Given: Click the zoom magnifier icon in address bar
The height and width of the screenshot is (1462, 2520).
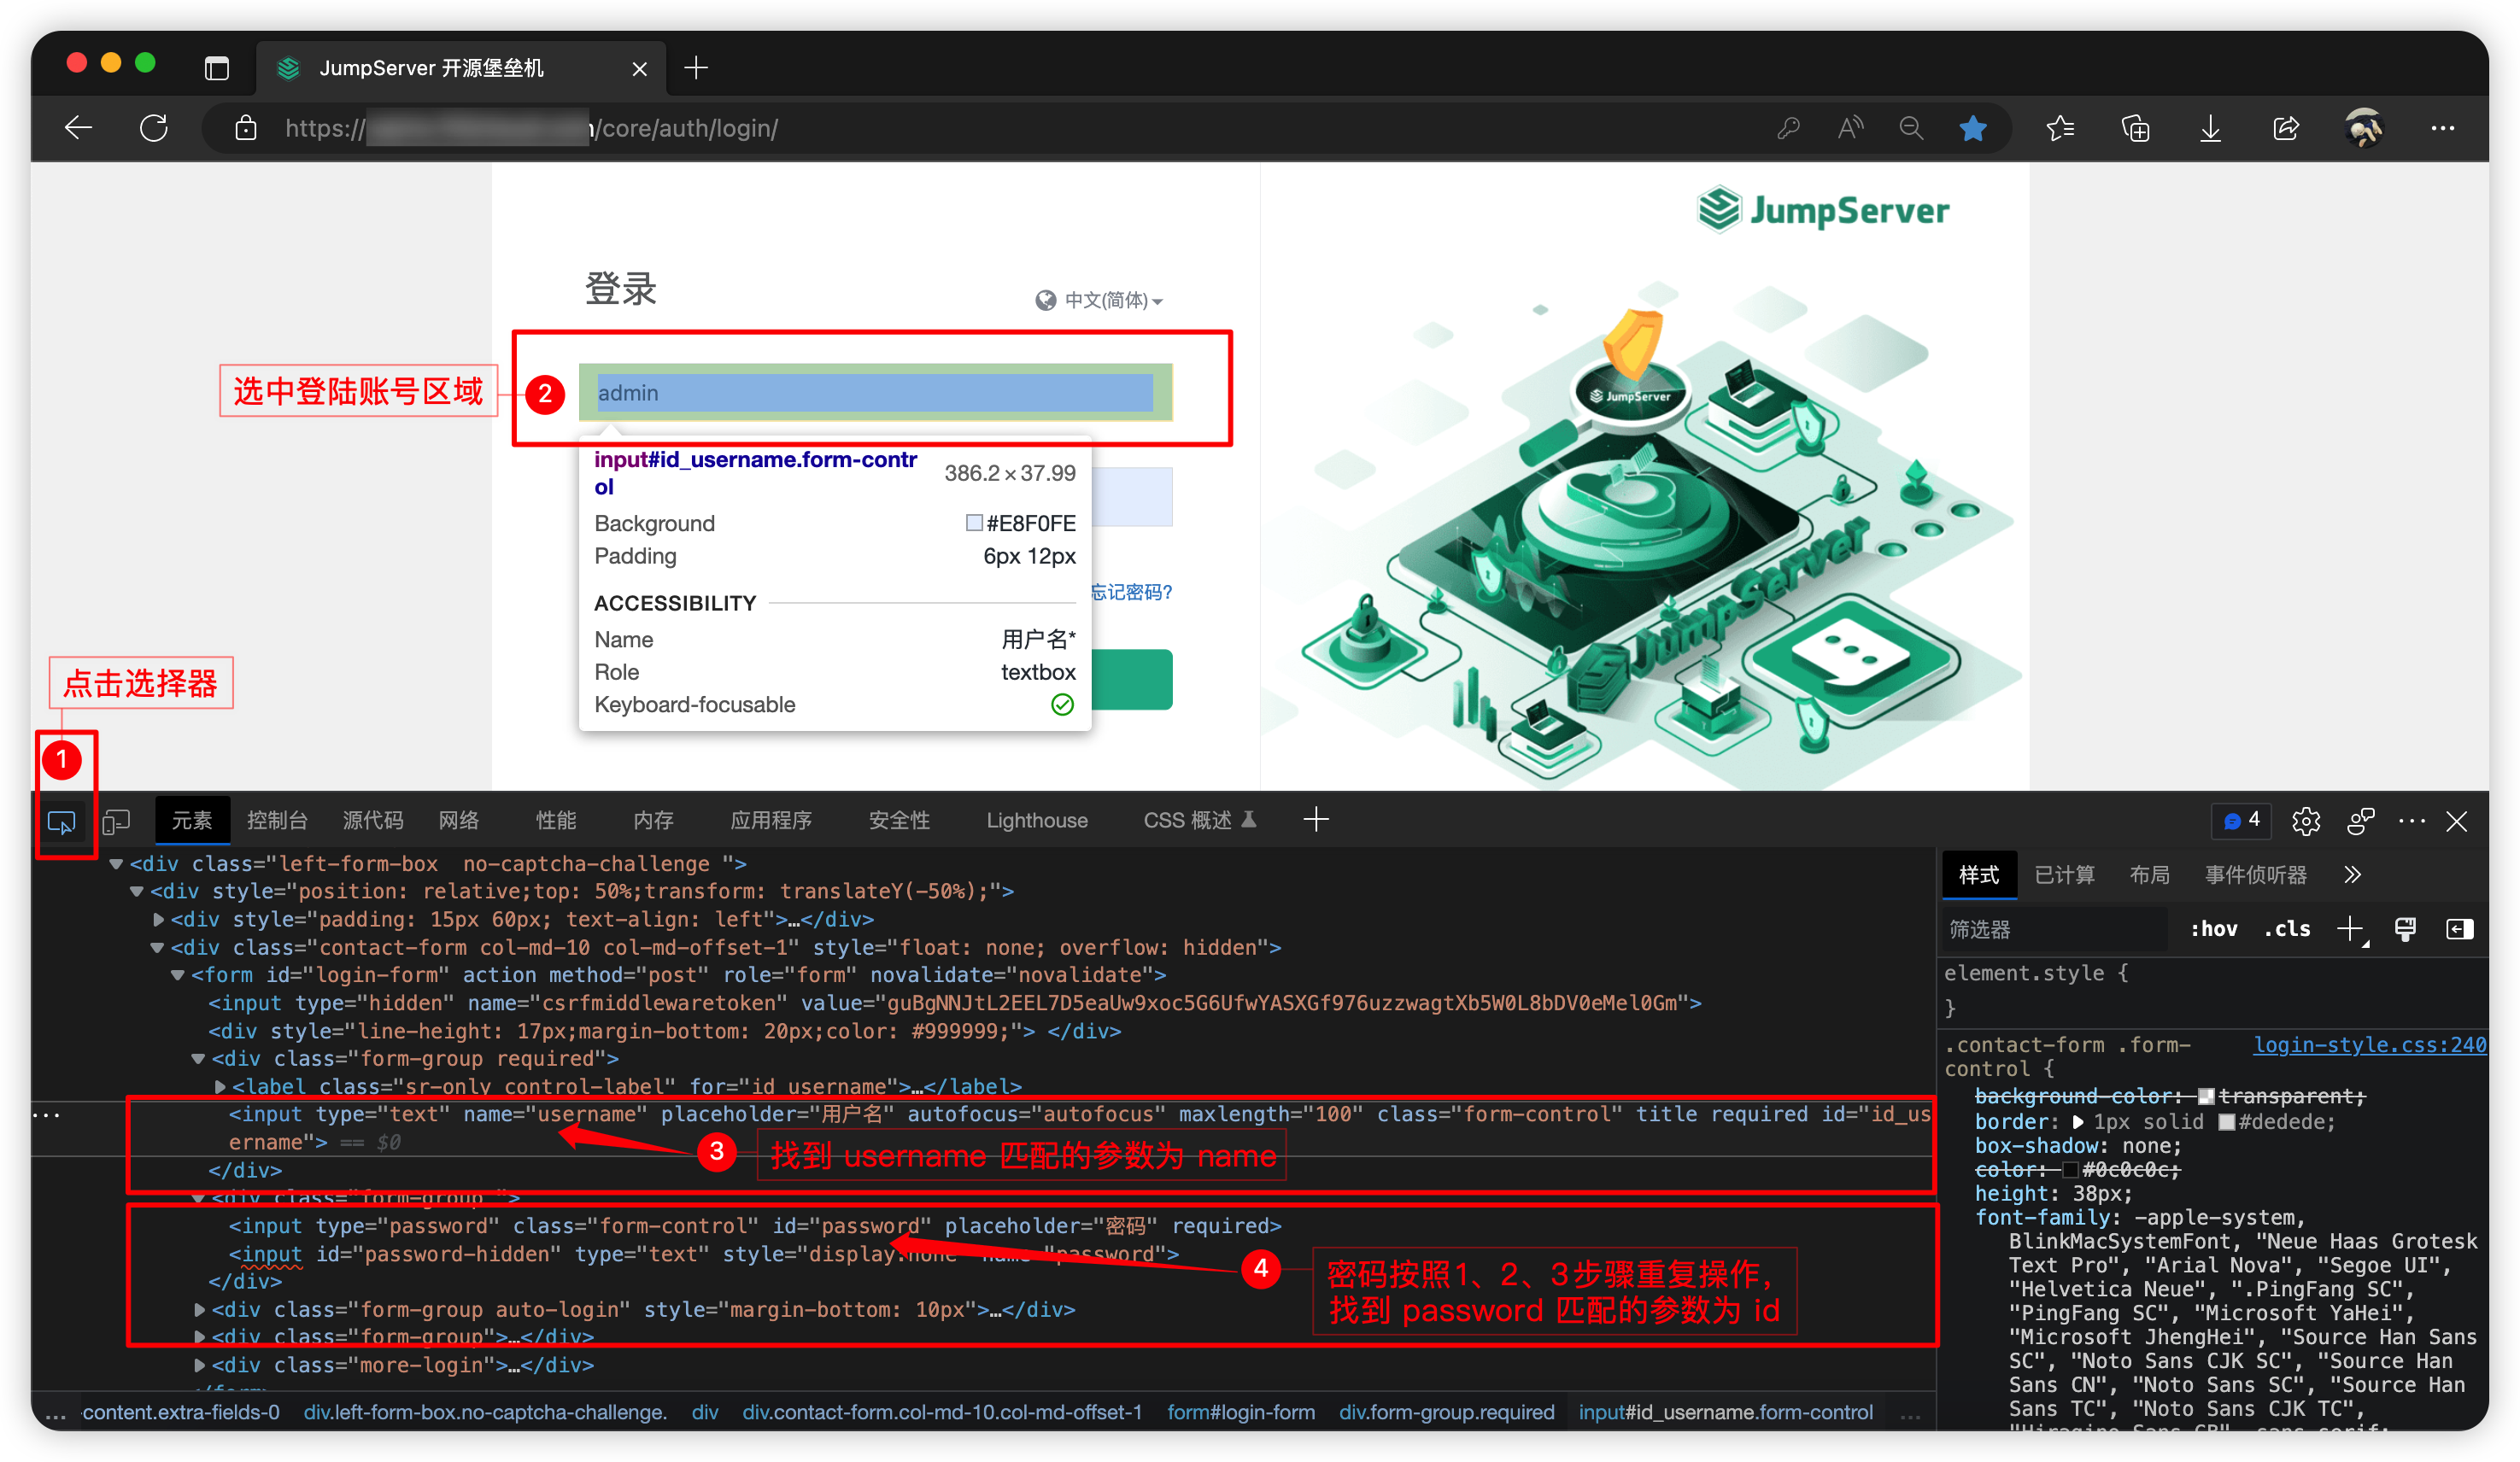Looking at the screenshot, I should pyautogui.click(x=1911, y=128).
